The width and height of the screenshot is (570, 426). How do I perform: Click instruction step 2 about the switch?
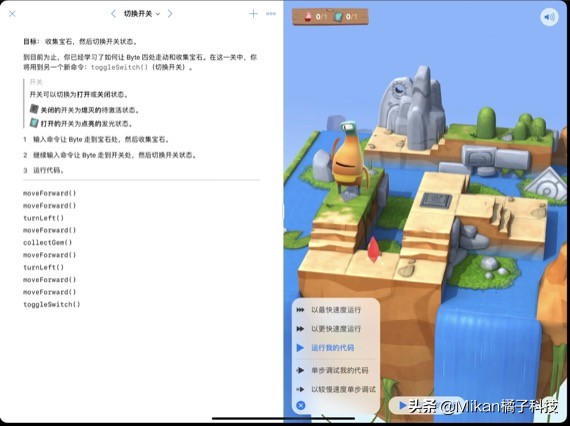pos(110,155)
